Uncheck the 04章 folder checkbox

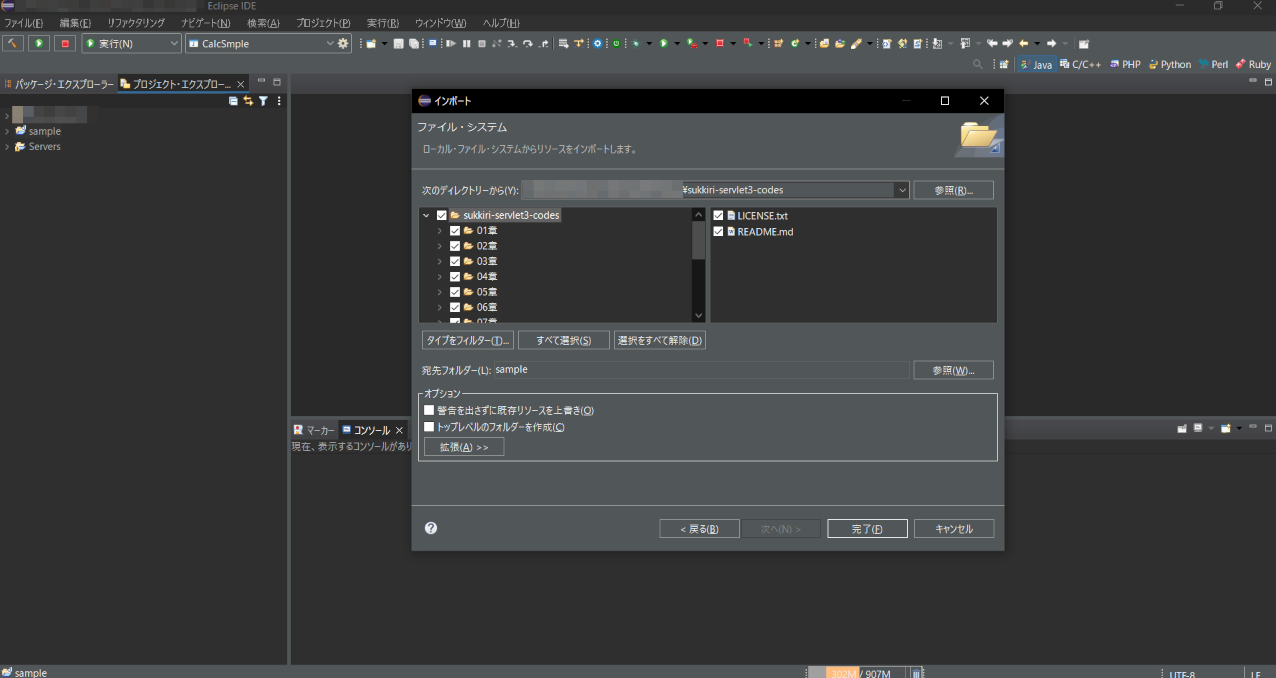coord(455,276)
